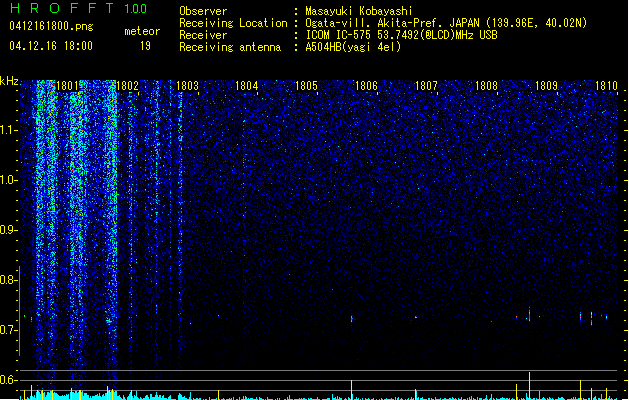Click the 1807 time marker
Image resolution: width=629 pixels, height=400 pixels.
point(426,86)
